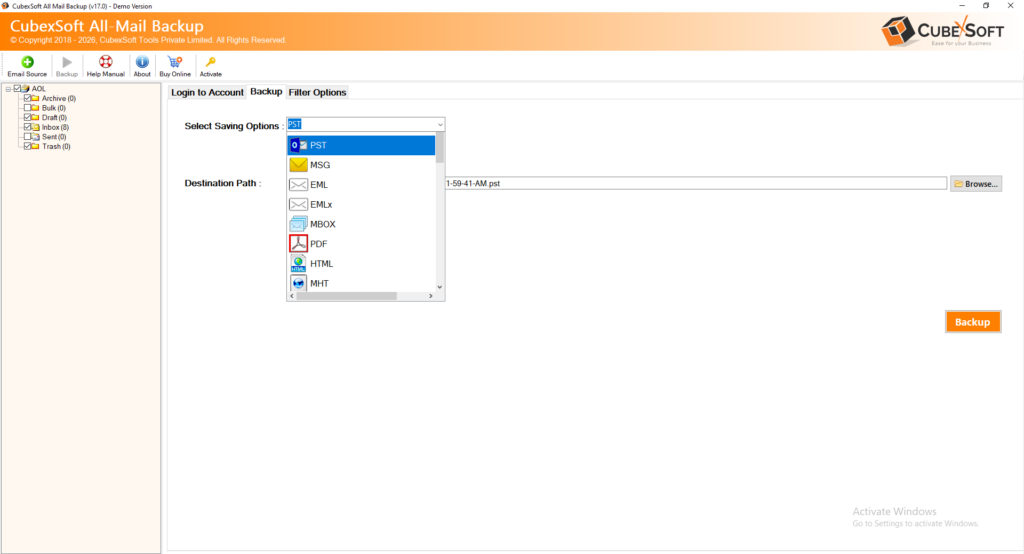Choose the HTML text option
This screenshot has height=554, width=1024.
[321, 263]
